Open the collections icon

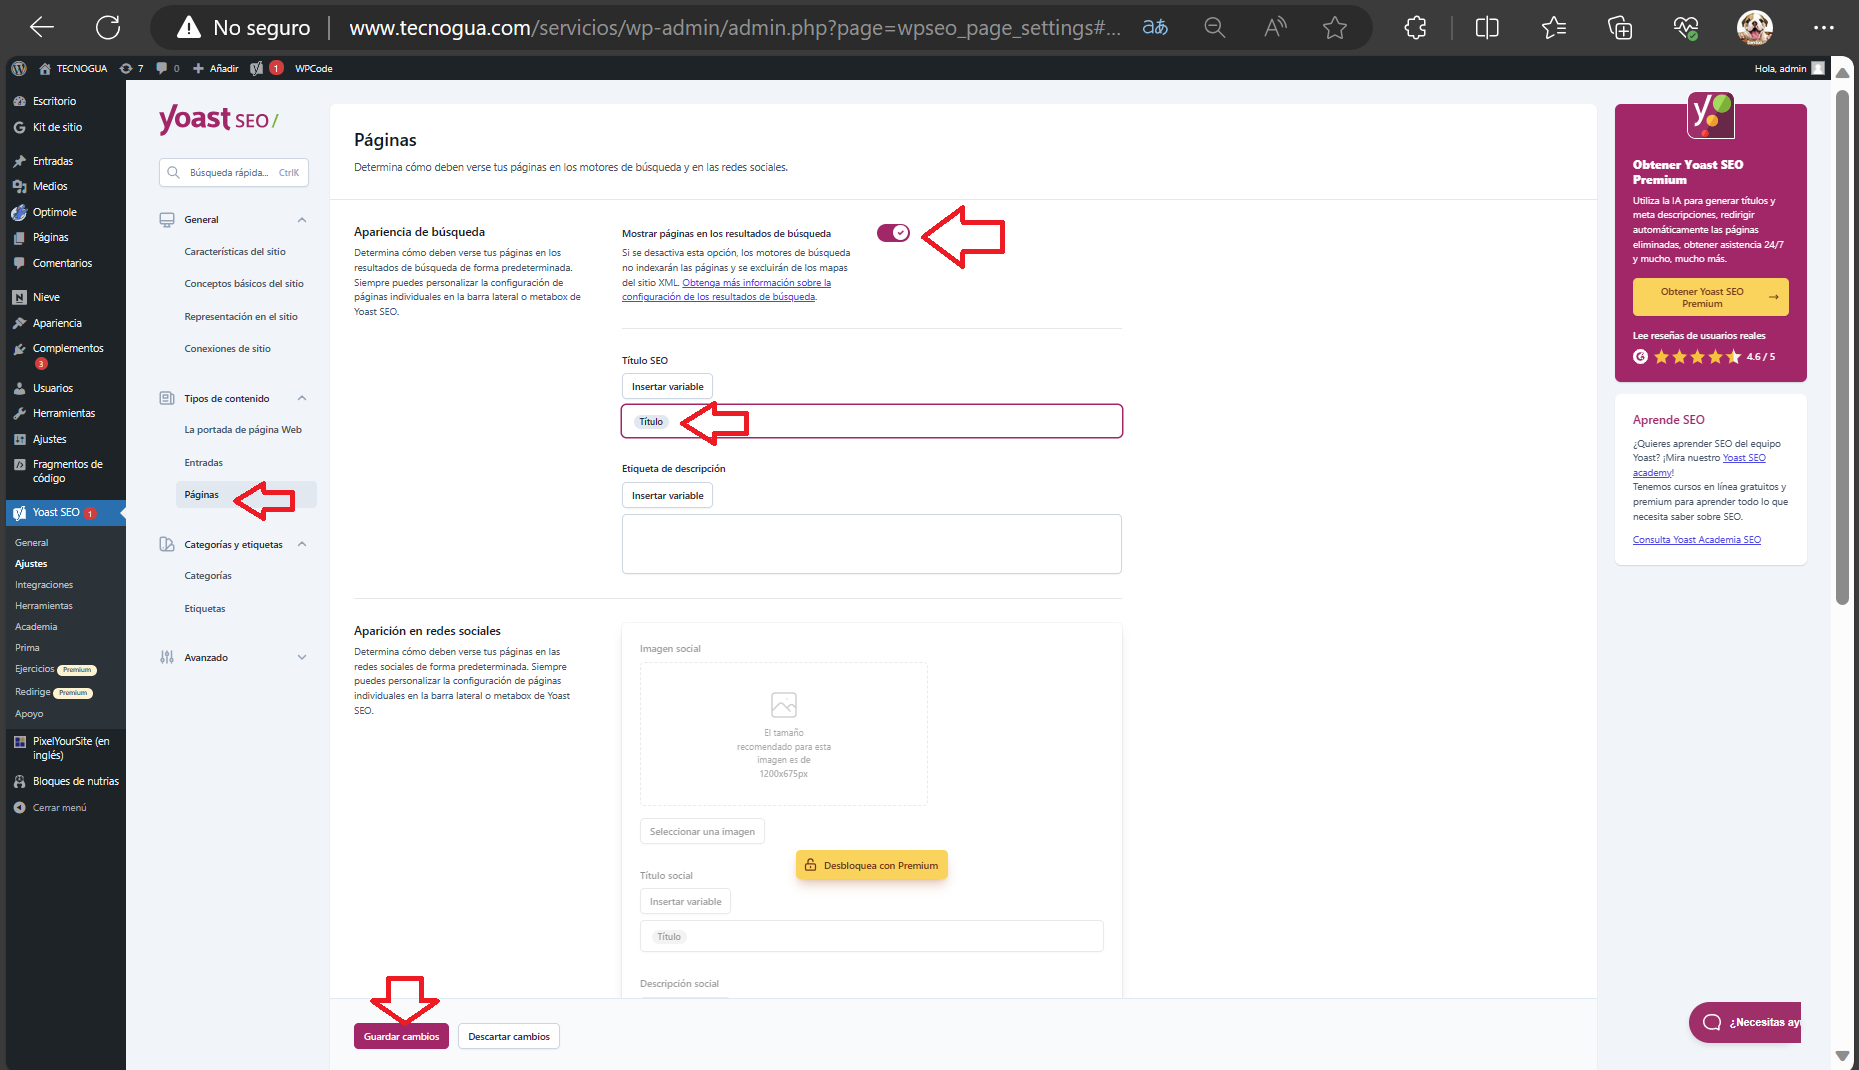click(x=1620, y=27)
